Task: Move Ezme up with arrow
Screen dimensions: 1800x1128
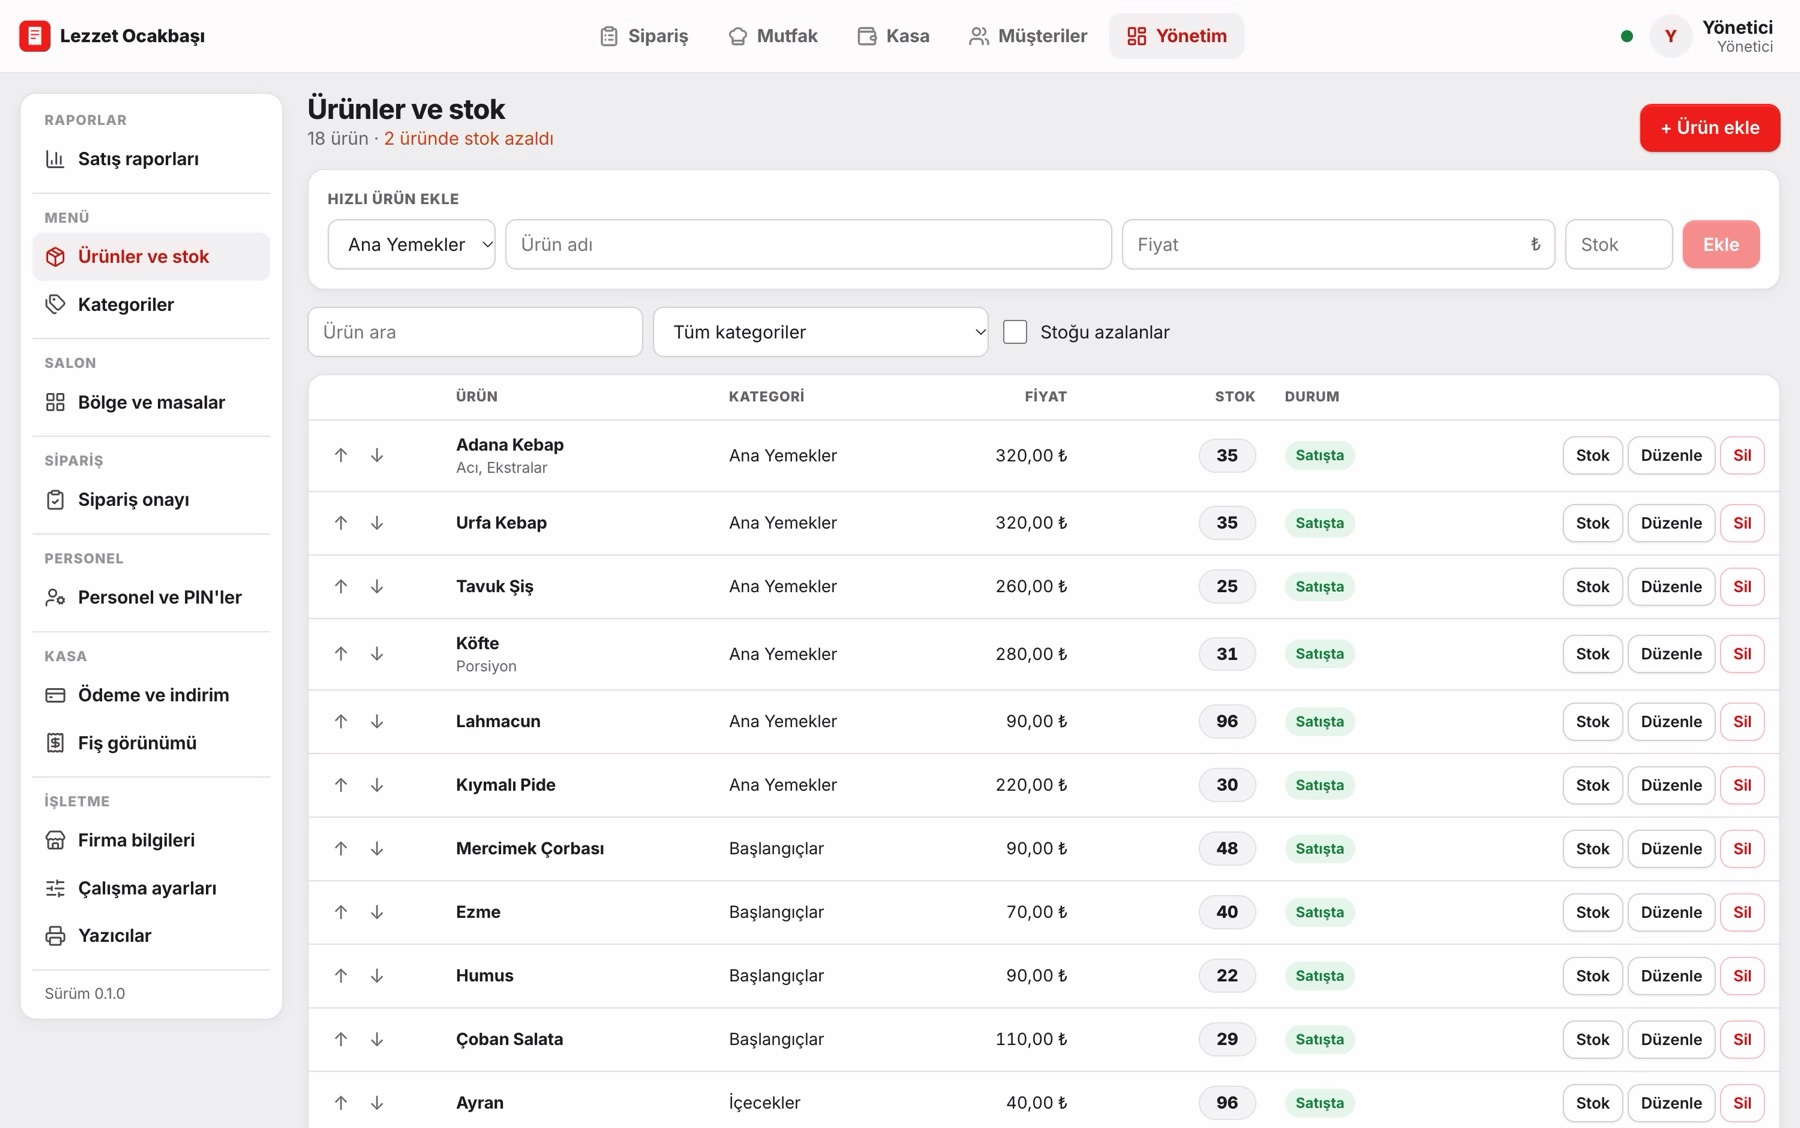Action: point(341,912)
